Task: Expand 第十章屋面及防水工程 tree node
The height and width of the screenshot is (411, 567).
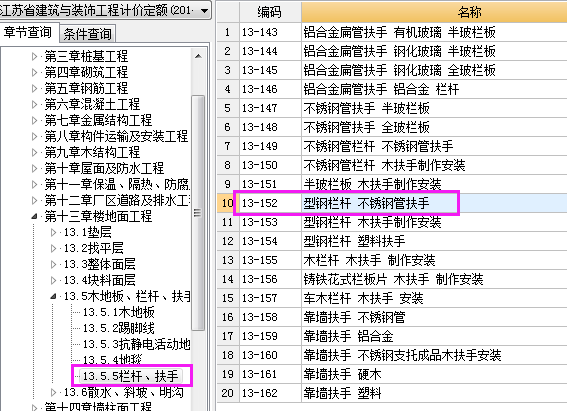Action: (x=34, y=168)
